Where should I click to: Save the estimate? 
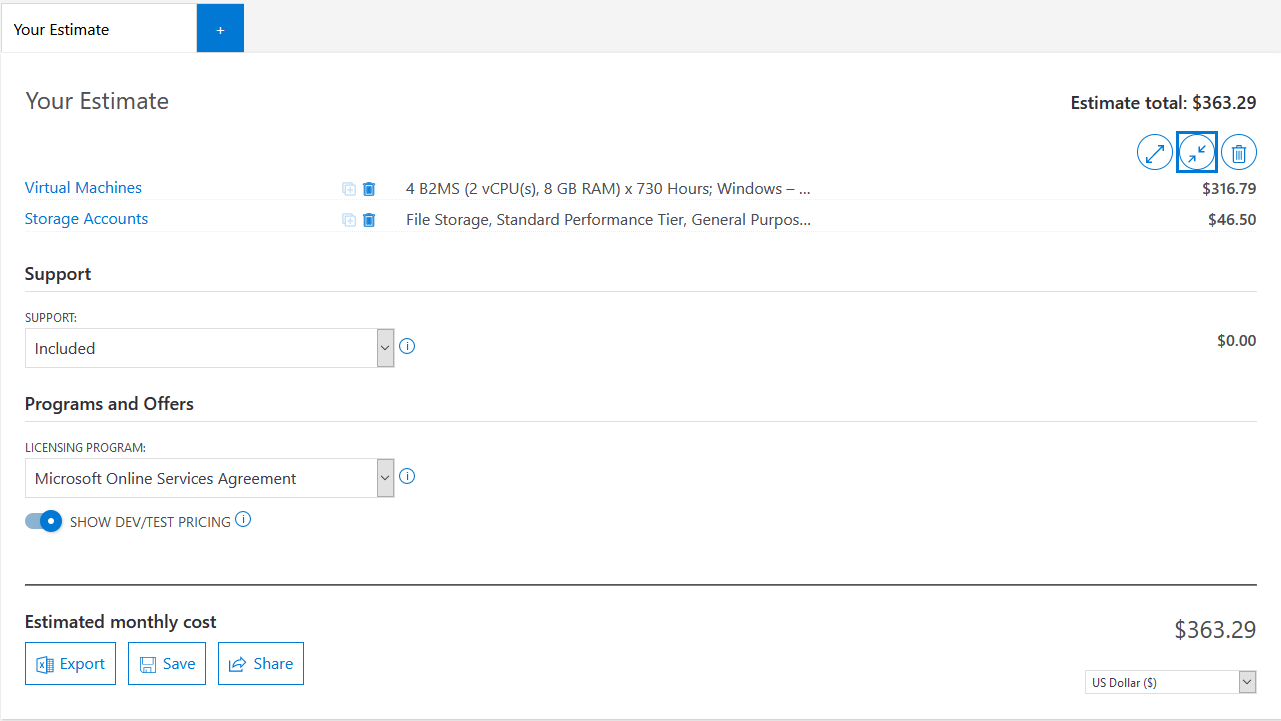coord(167,664)
